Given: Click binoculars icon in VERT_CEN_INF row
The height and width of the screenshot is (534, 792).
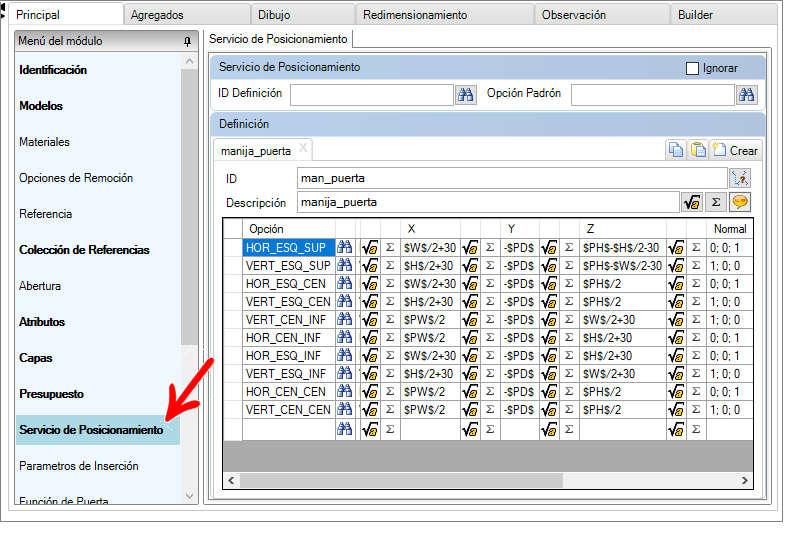Looking at the screenshot, I should (345, 319).
